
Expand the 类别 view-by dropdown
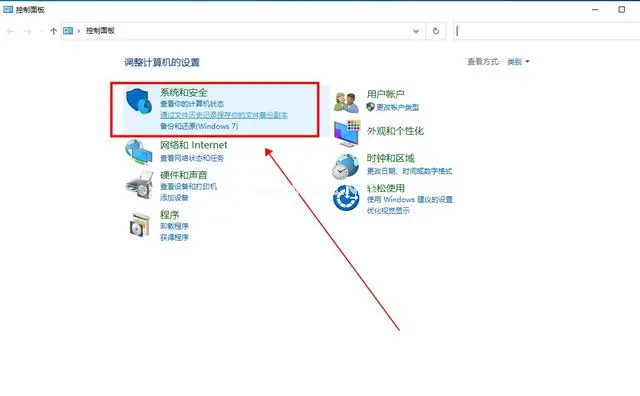click(x=518, y=62)
